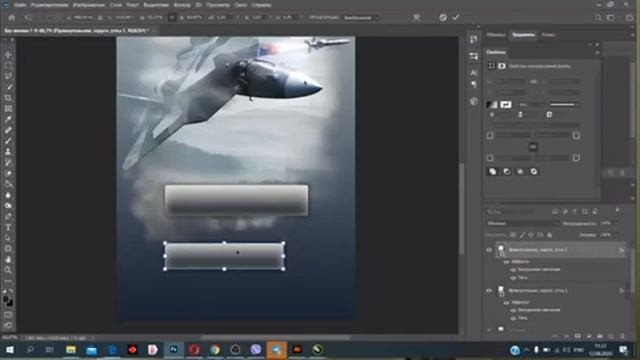Switch to warp mode icon

pyautogui.click(x=416, y=18)
